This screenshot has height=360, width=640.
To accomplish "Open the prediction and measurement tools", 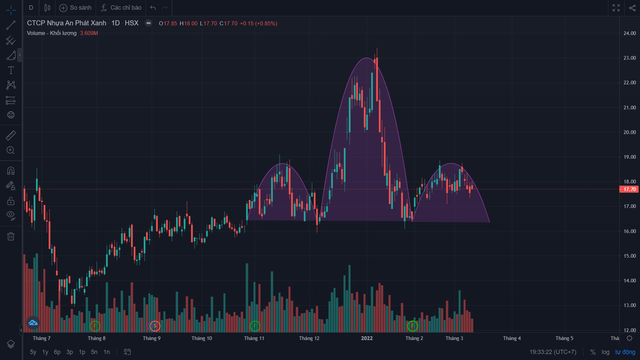I will [11, 100].
